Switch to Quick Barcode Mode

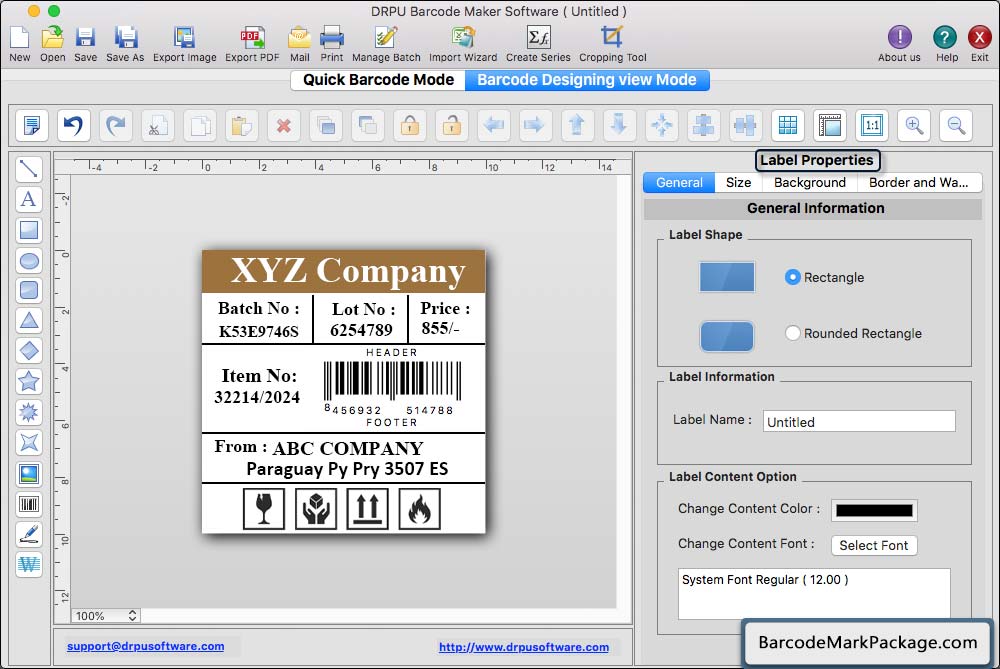coord(378,80)
